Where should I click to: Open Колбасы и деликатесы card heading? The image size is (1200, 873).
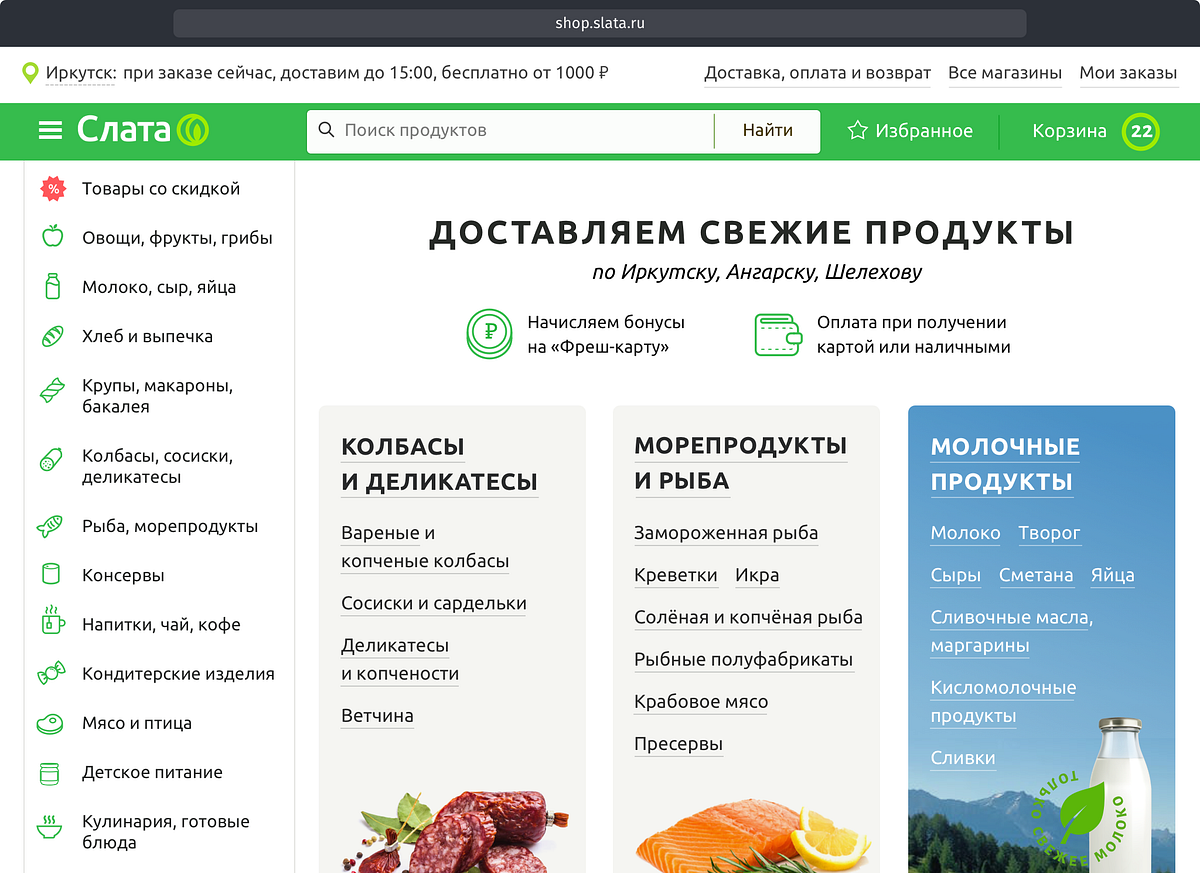tap(439, 463)
